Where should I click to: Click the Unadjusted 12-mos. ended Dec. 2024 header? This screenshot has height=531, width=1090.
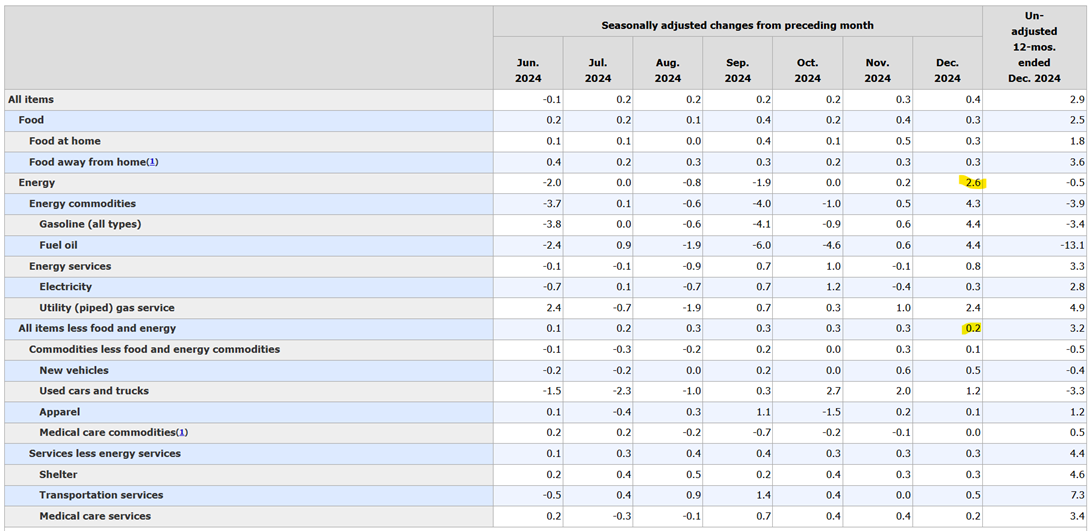1034,47
